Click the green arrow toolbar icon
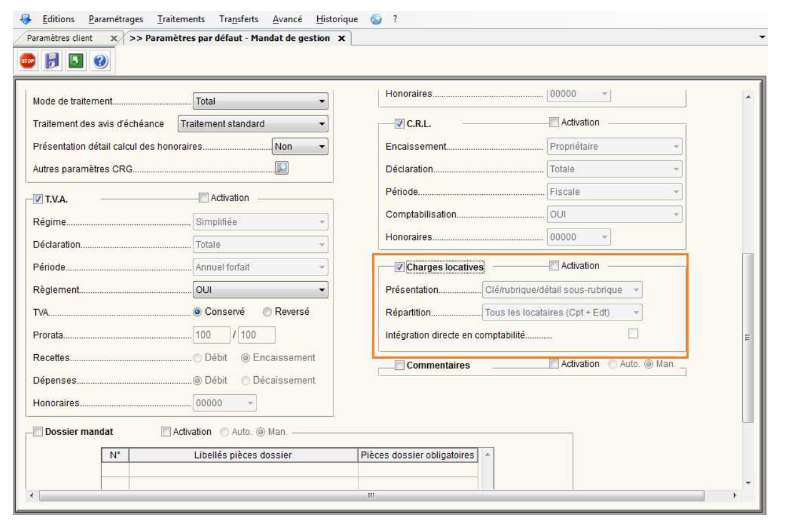The image size is (787, 529). click(76, 62)
